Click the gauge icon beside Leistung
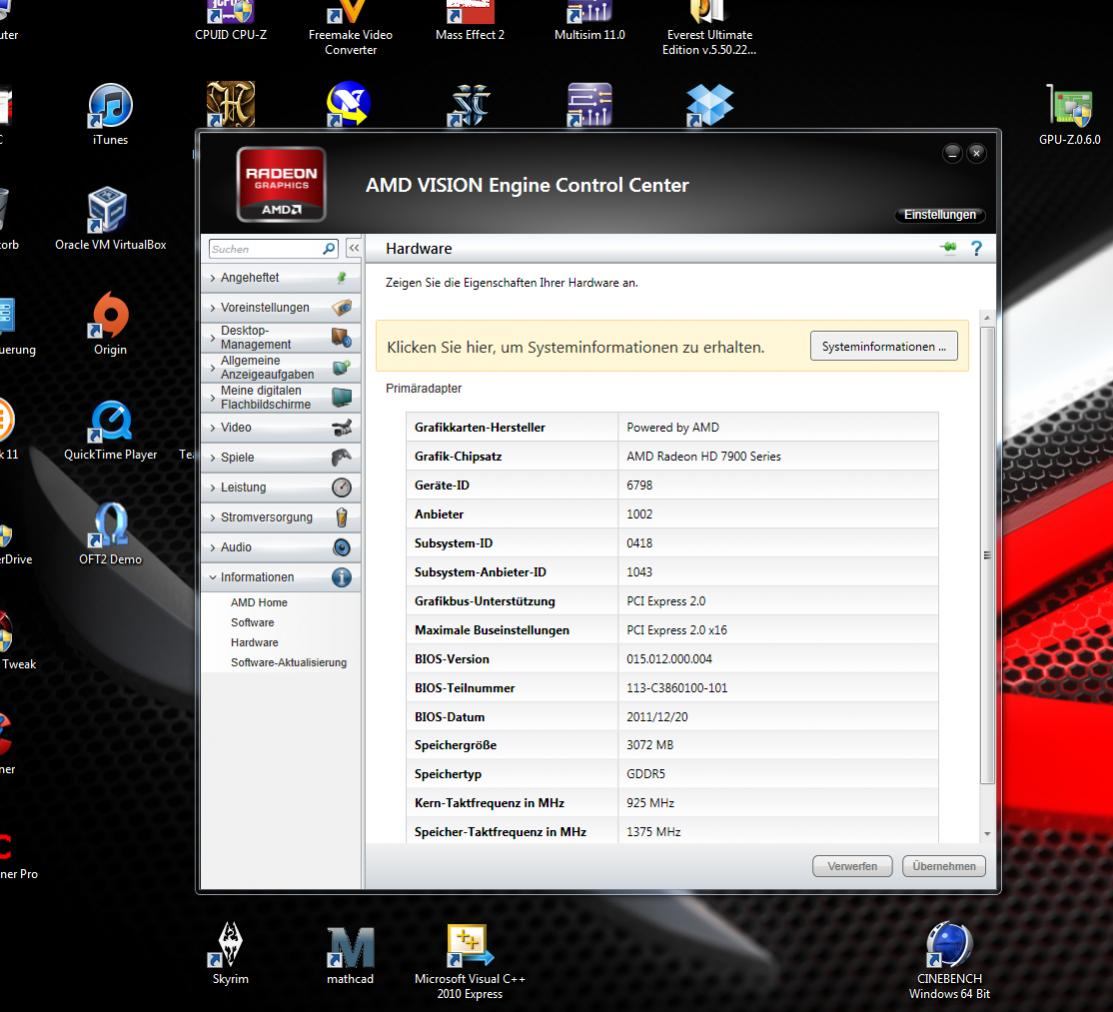 click(341, 488)
